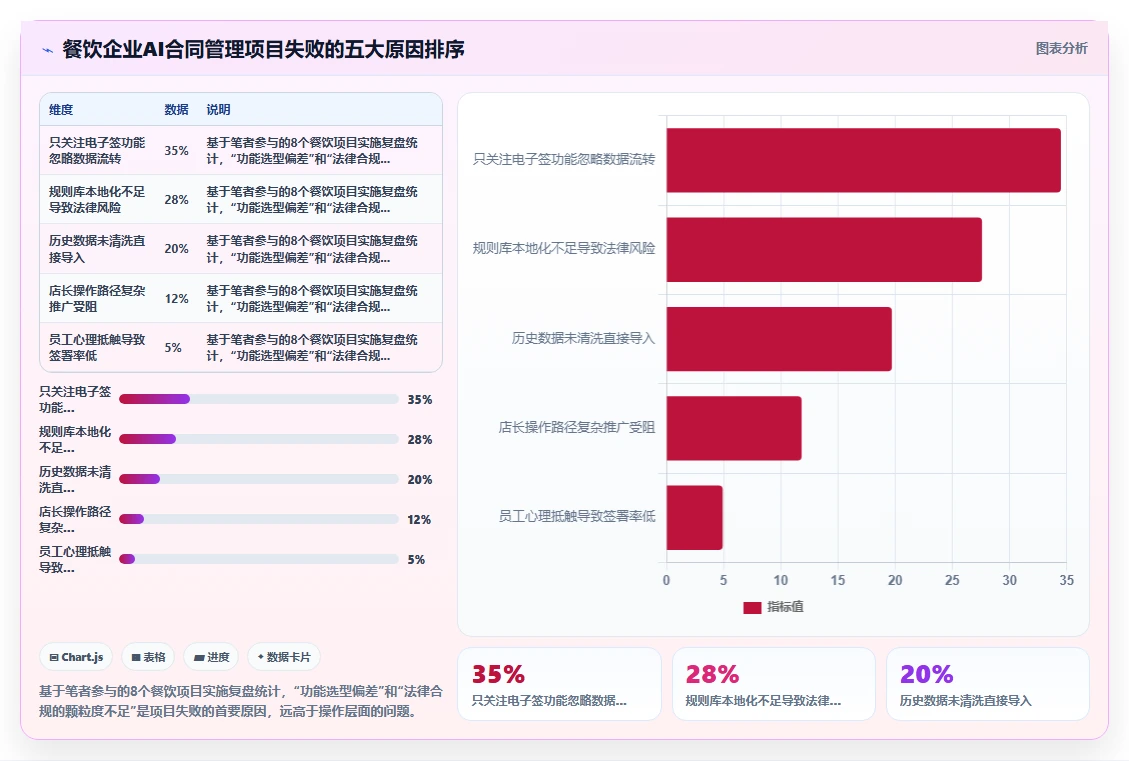The width and height of the screenshot is (1129, 761).
Task: Click the chart axis label 店长操作路径复杂推广受阻
Action: coord(577,427)
